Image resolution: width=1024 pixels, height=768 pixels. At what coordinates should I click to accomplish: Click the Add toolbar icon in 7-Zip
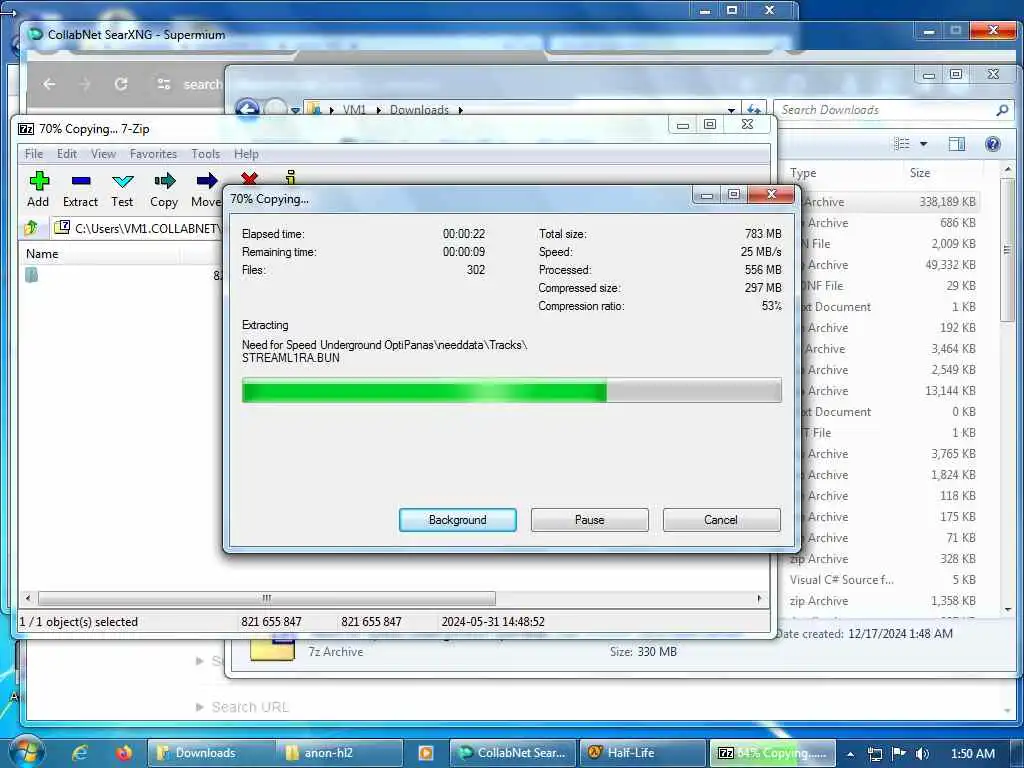(39, 181)
